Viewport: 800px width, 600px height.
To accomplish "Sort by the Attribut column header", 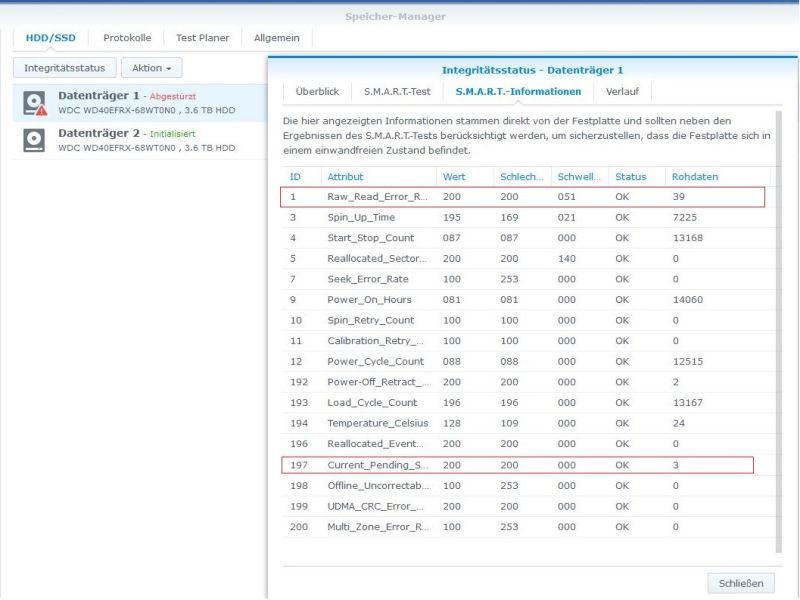I will [x=379, y=177].
